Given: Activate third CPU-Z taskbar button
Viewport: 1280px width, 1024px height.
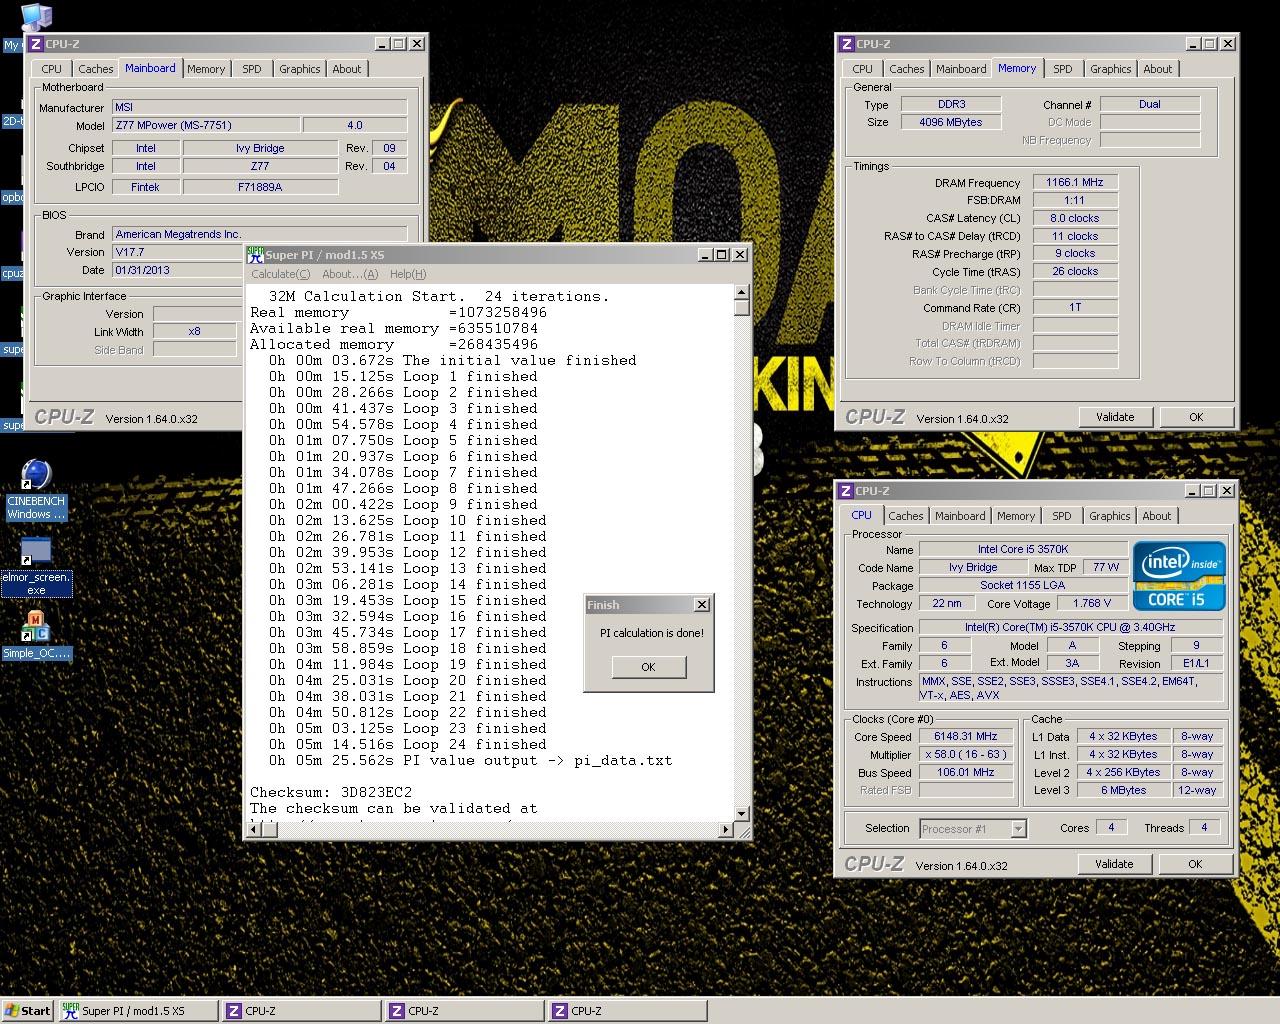Looking at the screenshot, I should tap(626, 1010).
